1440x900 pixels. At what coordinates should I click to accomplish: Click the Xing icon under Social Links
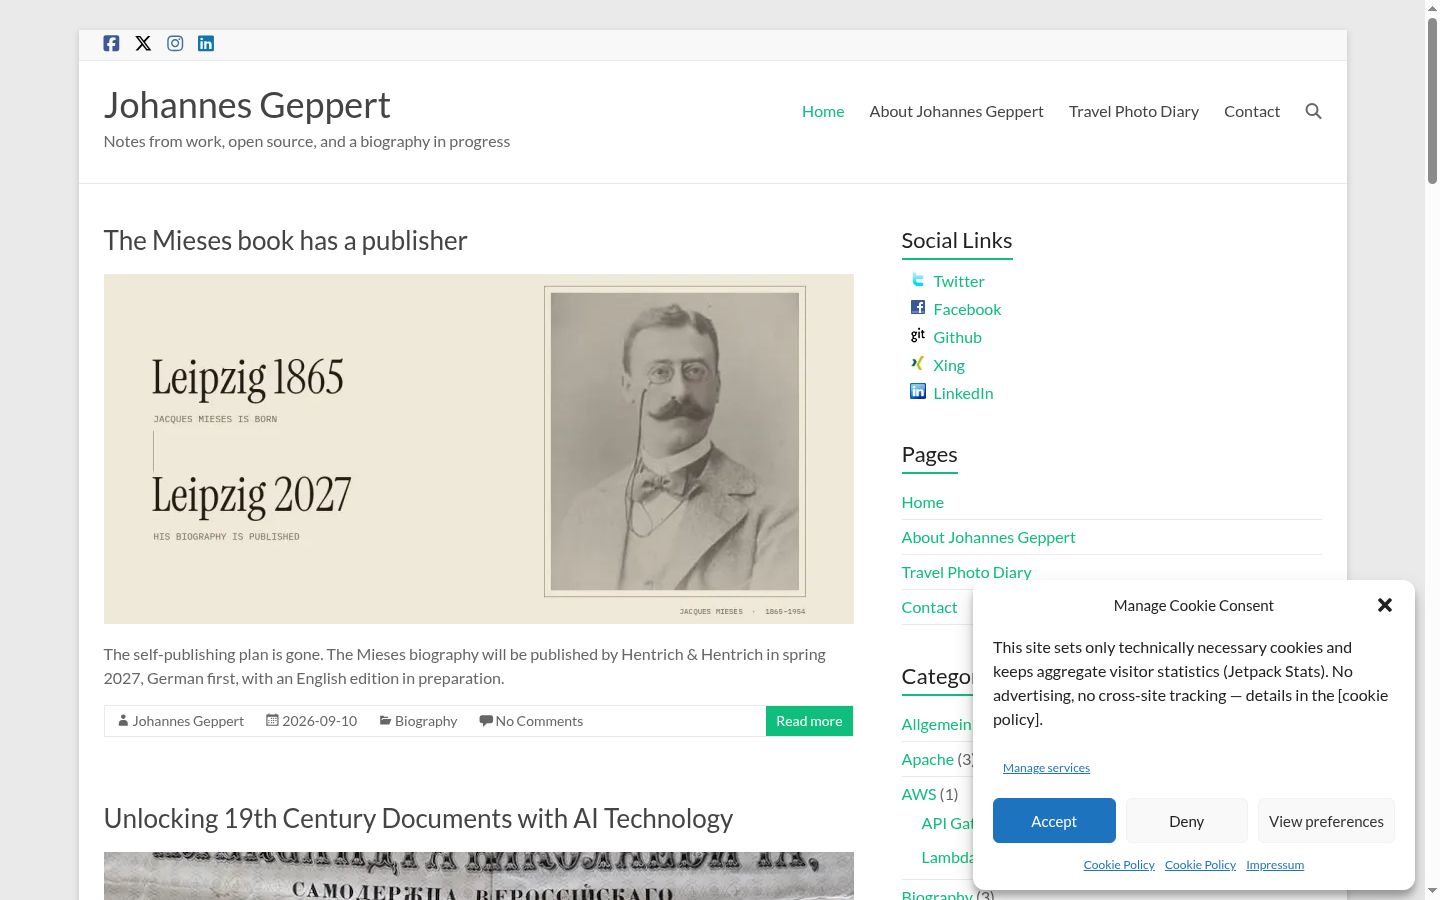[x=918, y=364]
